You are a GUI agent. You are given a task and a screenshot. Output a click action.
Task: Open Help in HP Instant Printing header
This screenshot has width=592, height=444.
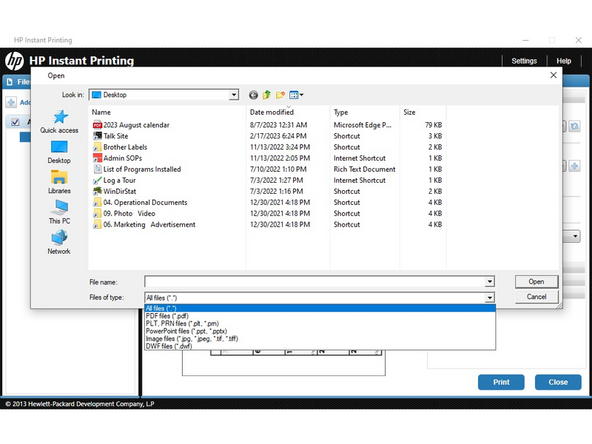click(564, 61)
